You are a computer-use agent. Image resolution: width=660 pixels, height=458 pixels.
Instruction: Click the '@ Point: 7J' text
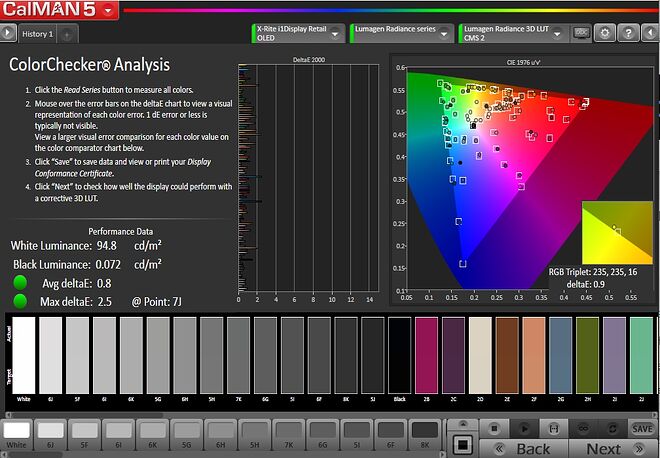(x=157, y=302)
